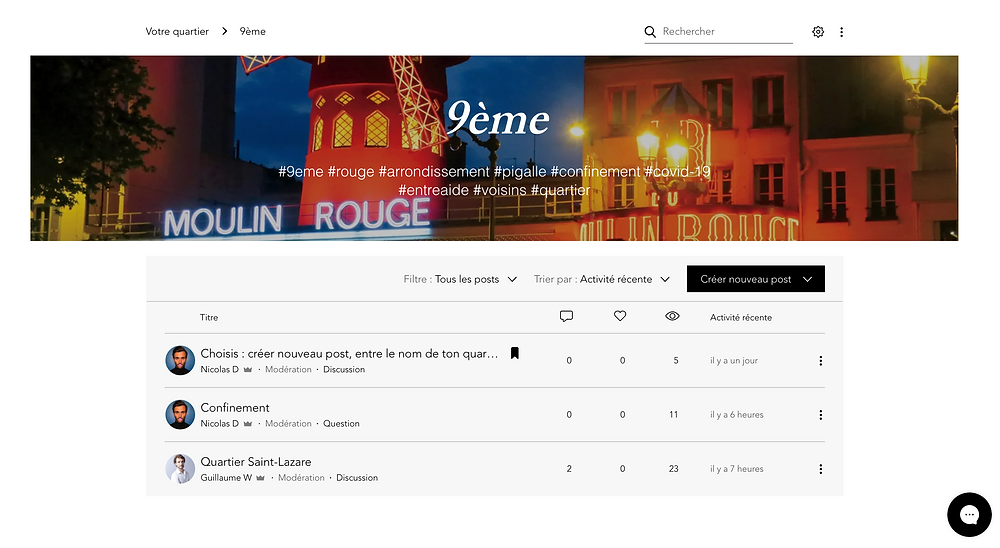Click the Créer nouveau post button

[x=756, y=279]
